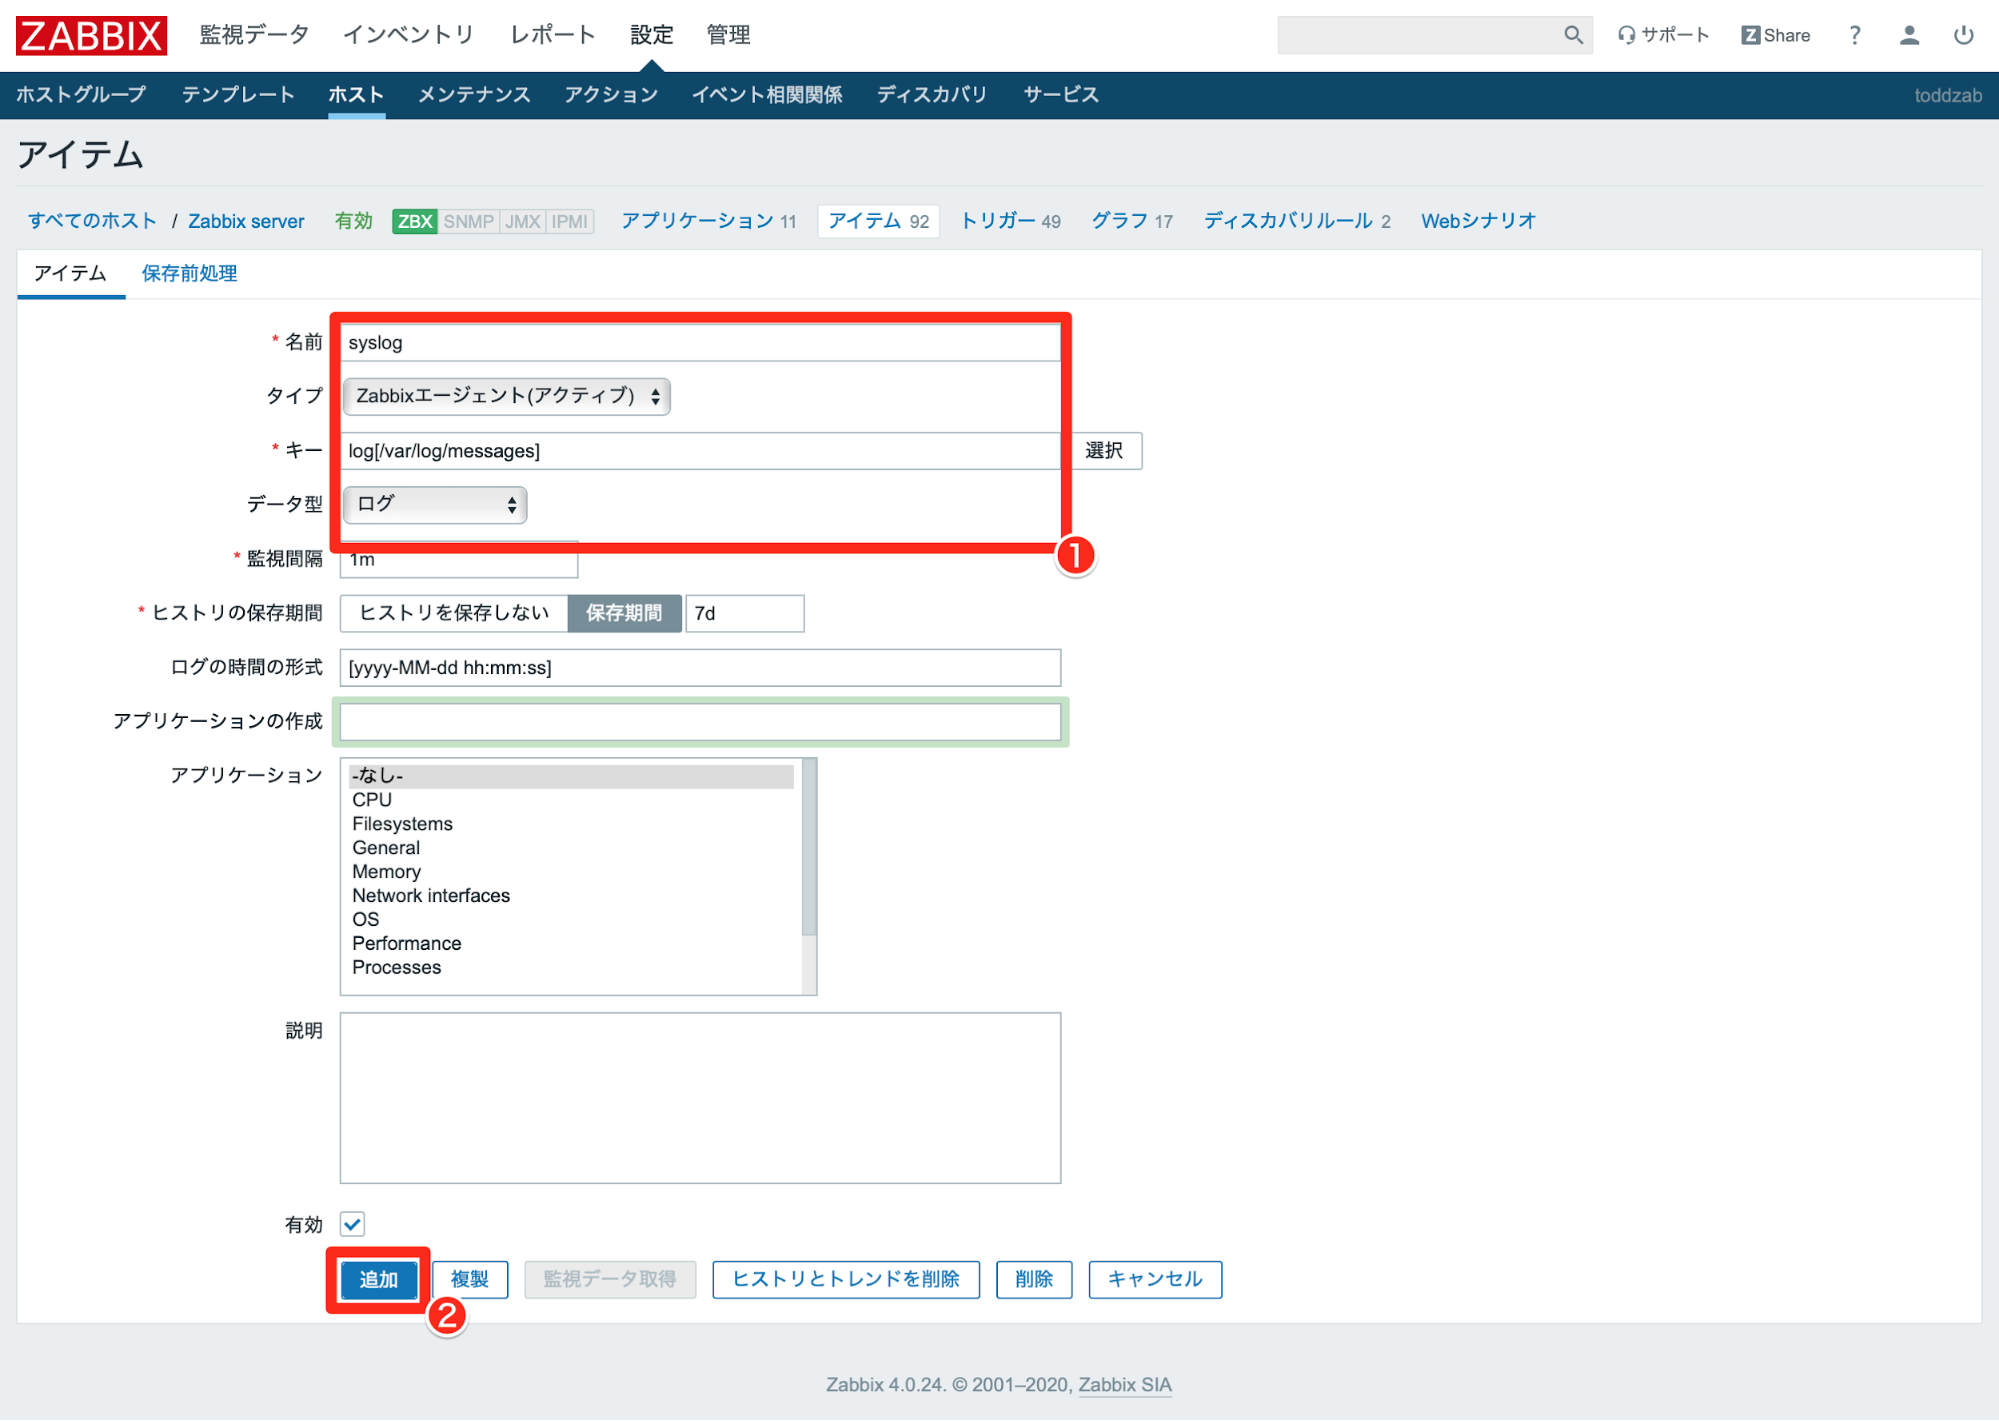Image resolution: width=1999 pixels, height=1421 pixels.
Task: Click アプリケーションの作成 input field
Action: (700, 722)
